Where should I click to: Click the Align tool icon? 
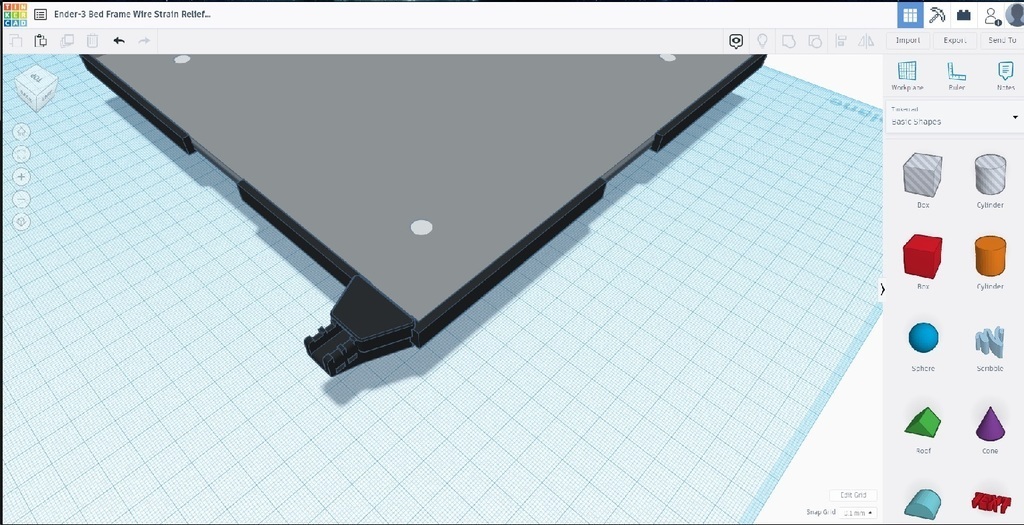(x=841, y=41)
